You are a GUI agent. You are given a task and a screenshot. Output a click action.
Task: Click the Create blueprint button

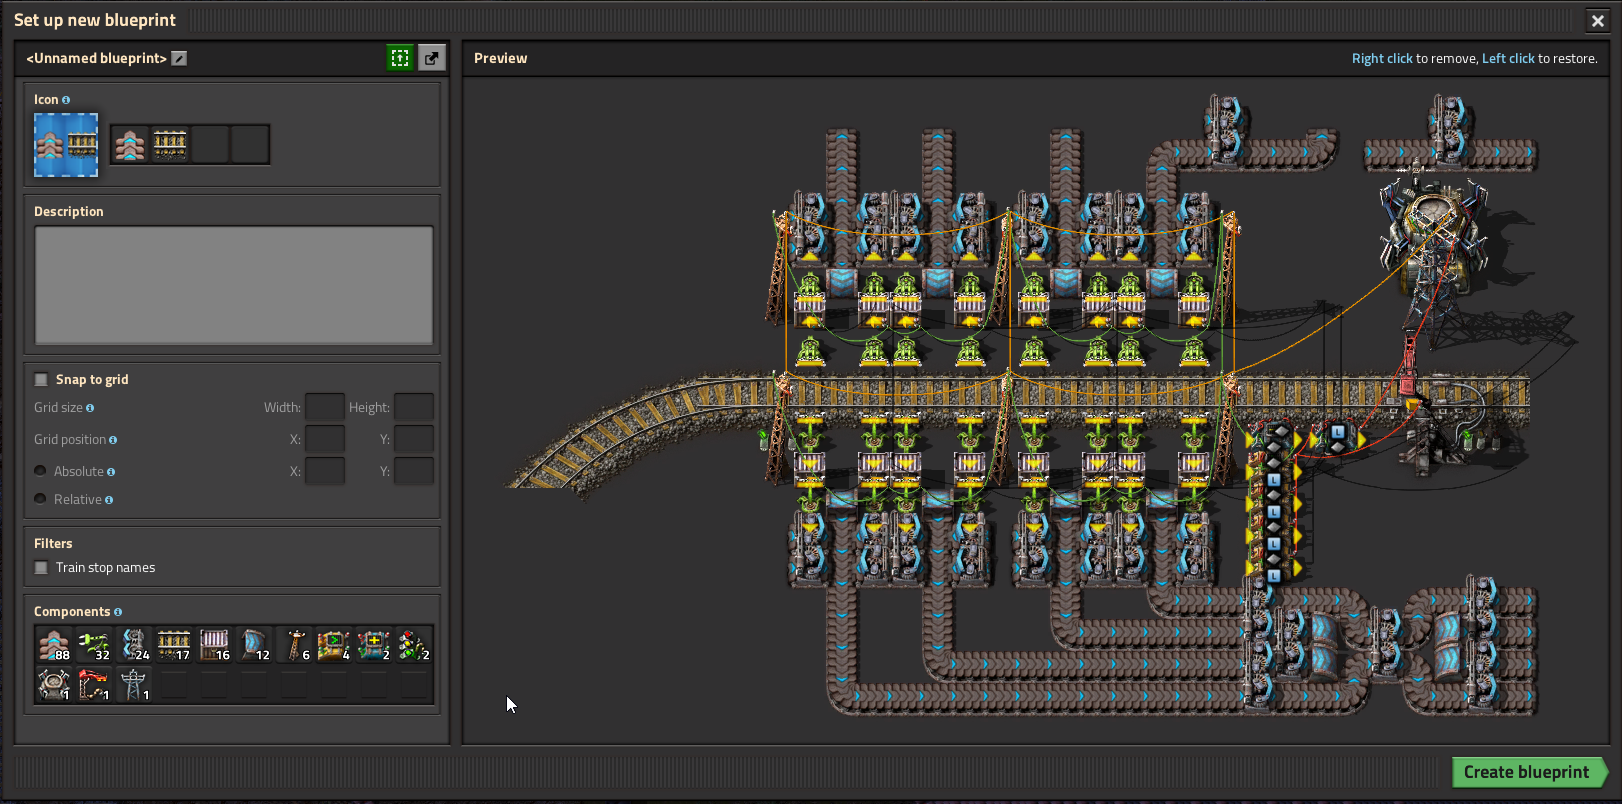pos(1525,772)
